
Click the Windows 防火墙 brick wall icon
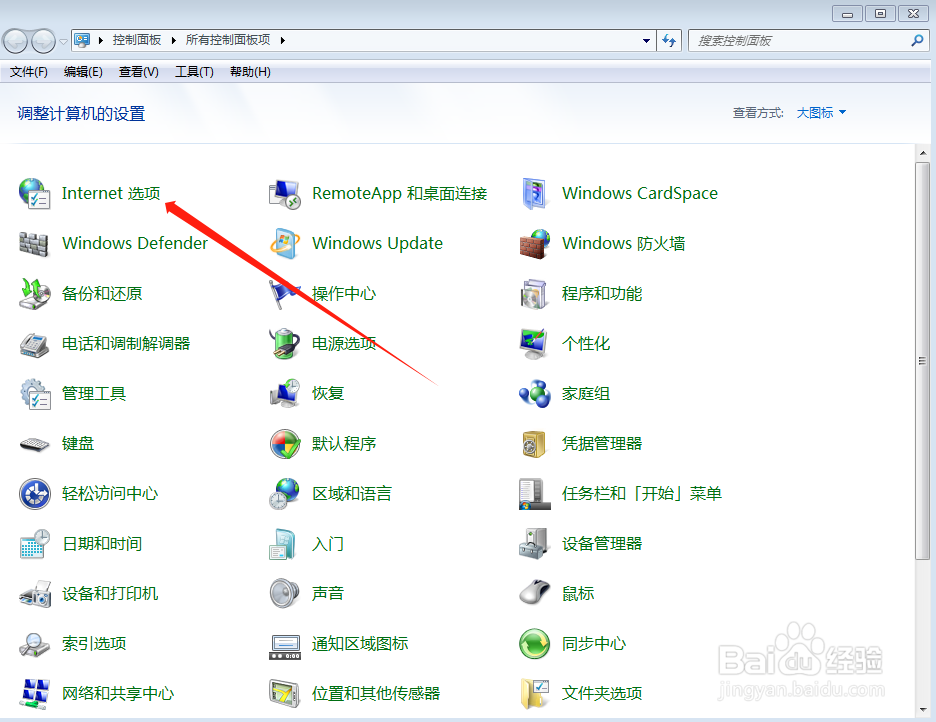click(x=535, y=243)
